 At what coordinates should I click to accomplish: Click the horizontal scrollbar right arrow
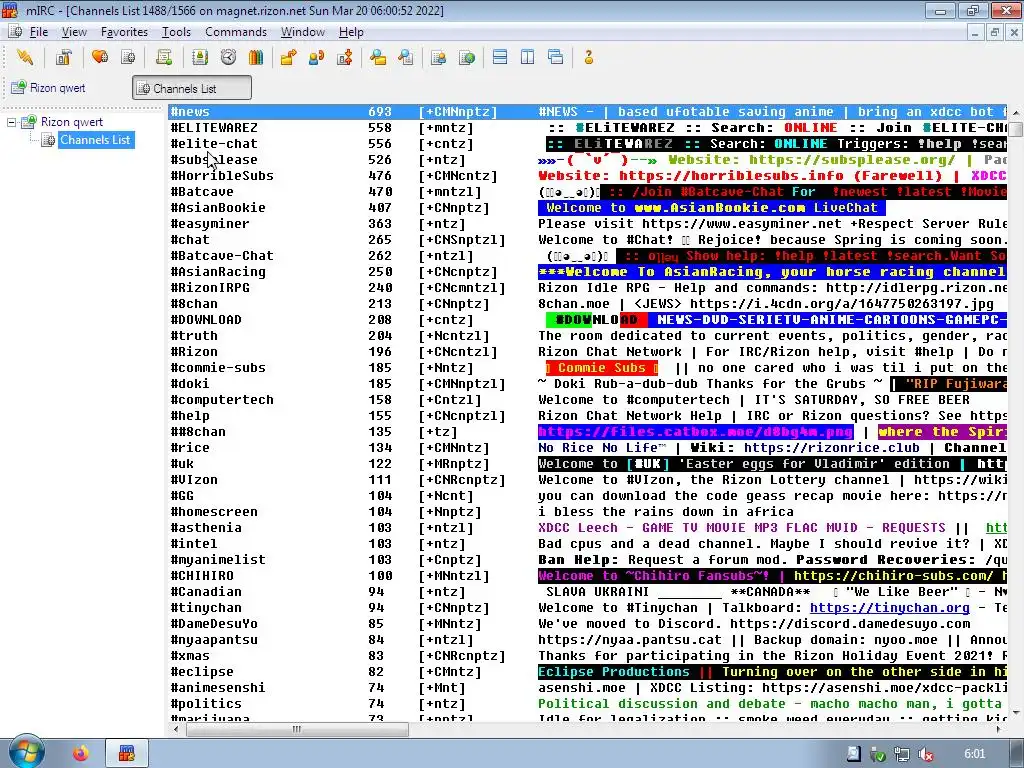click(x=998, y=729)
